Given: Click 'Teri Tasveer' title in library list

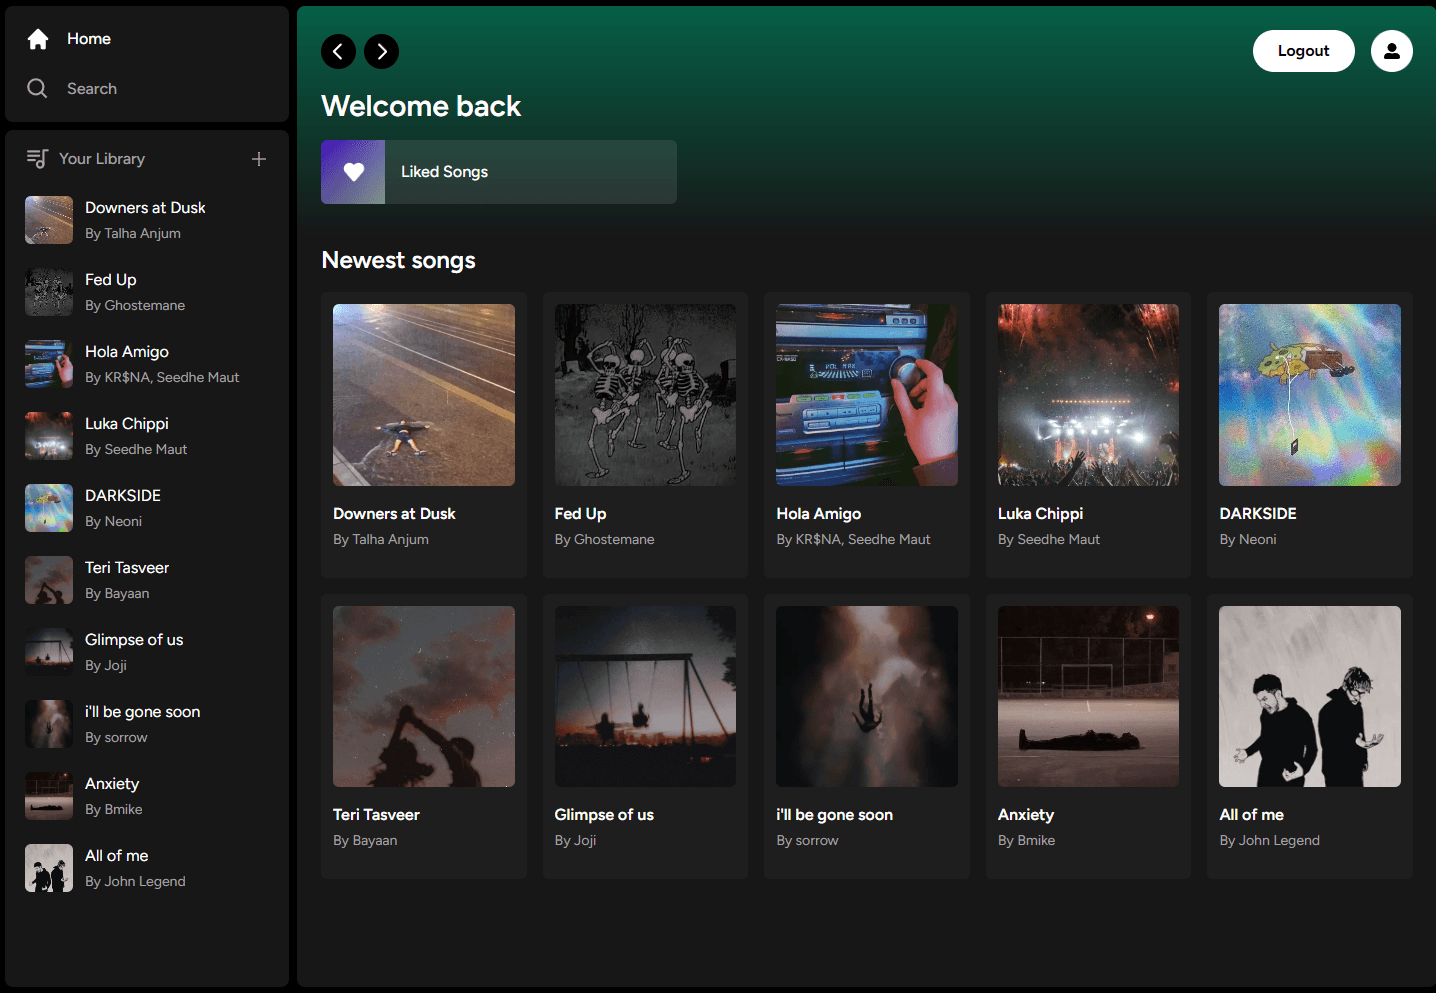Looking at the screenshot, I should pos(127,568).
